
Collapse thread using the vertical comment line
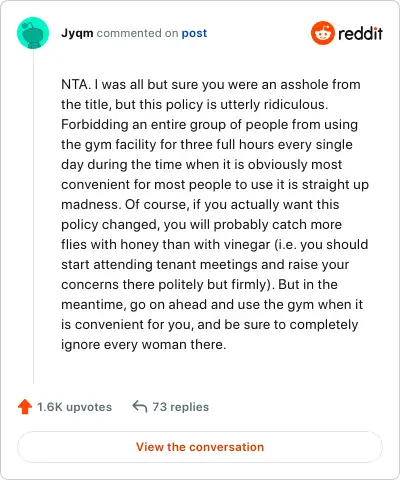33,217
